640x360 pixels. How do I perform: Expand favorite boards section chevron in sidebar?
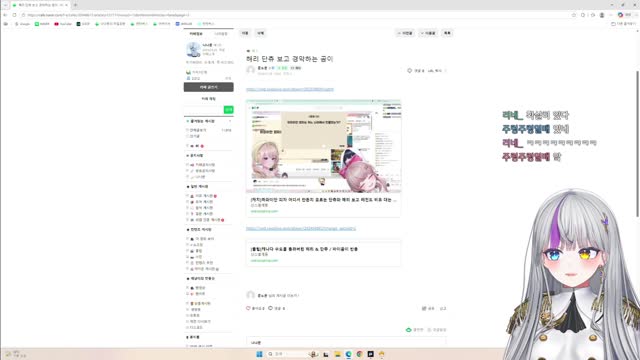230,121
